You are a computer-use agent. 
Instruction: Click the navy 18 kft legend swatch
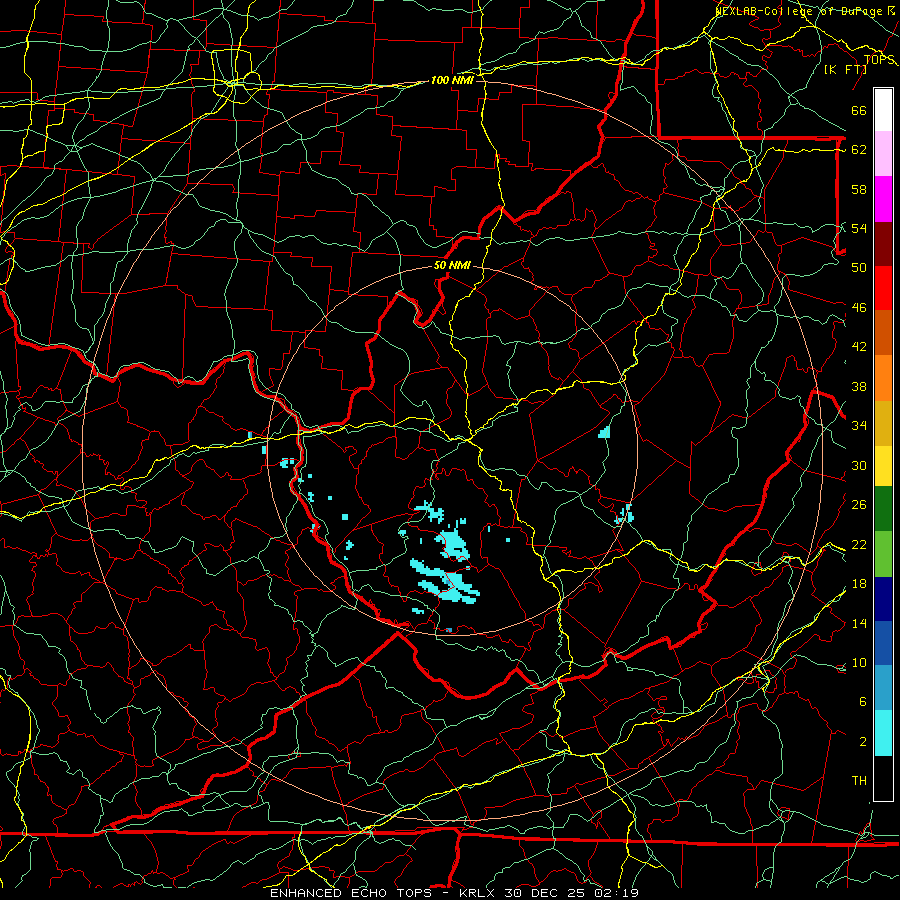pos(883,599)
